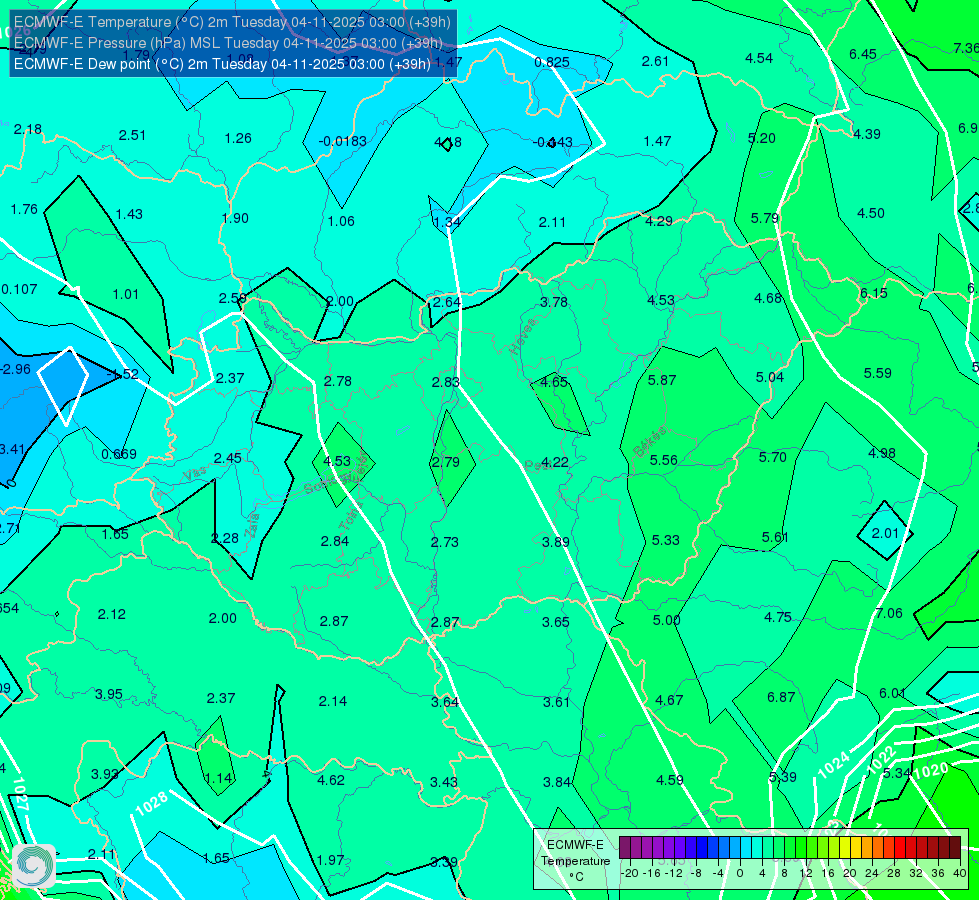The height and width of the screenshot is (900, 979).
Task: Click the temperature value -1.52
Action: tap(124, 374)
